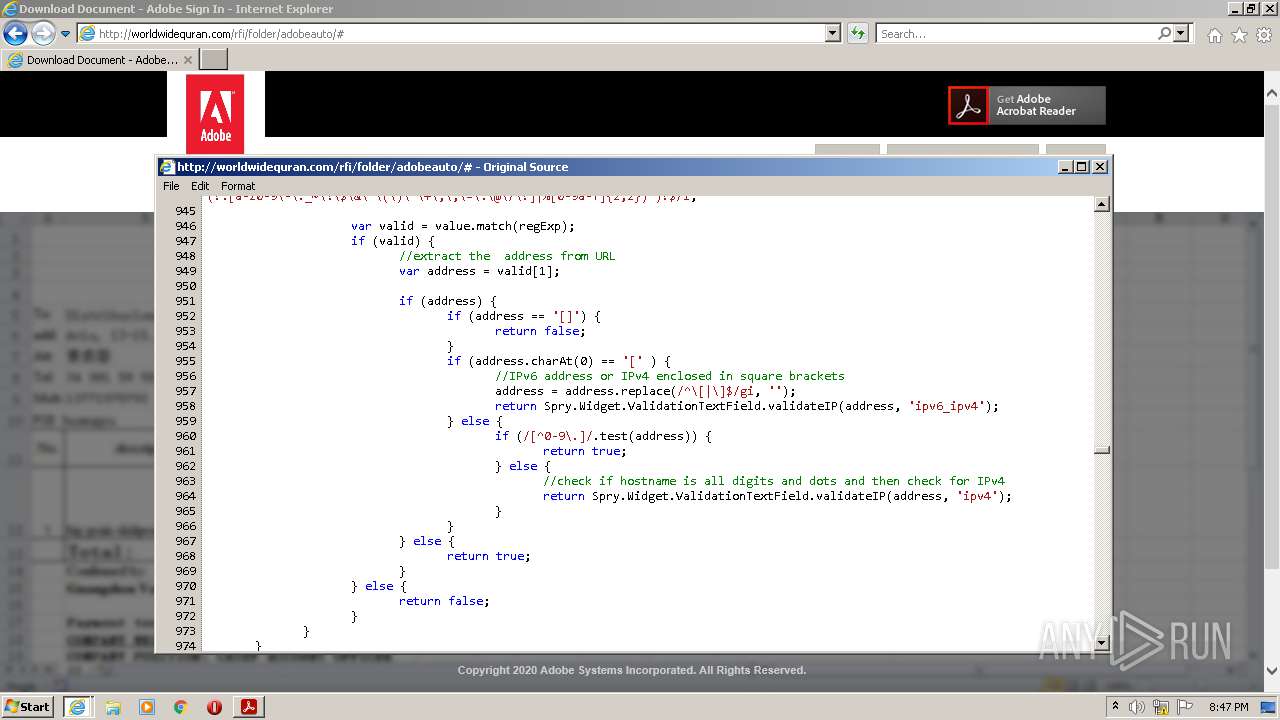Click the volume speaker tray icon

tap(1137, 707)
